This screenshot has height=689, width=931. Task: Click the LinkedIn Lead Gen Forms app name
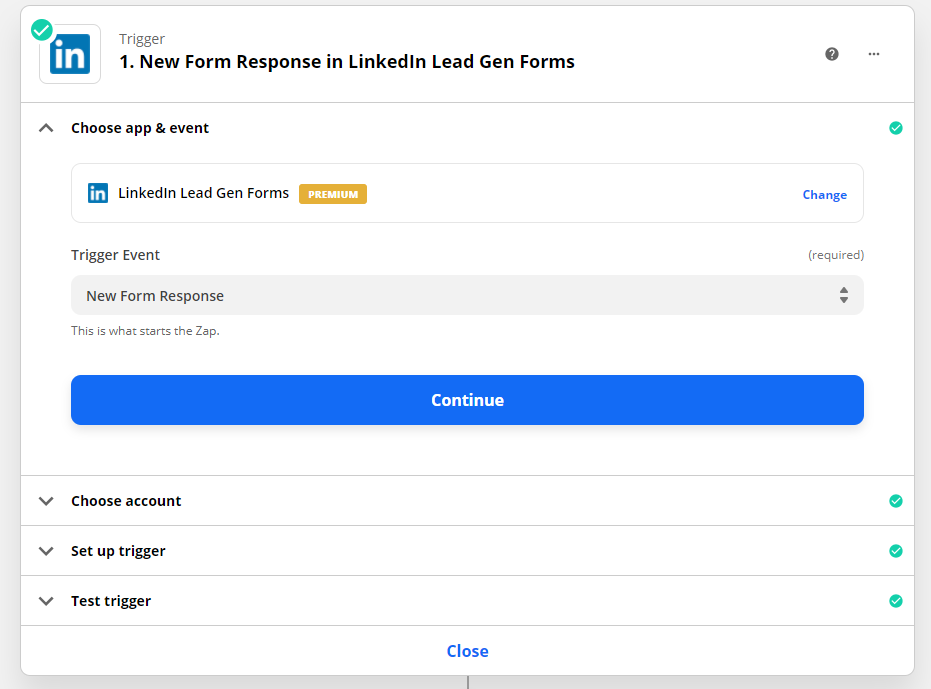[x=203, y=193]
